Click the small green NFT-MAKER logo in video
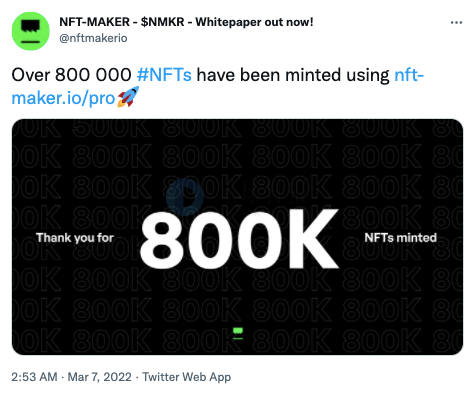 [x=238, y=333]
